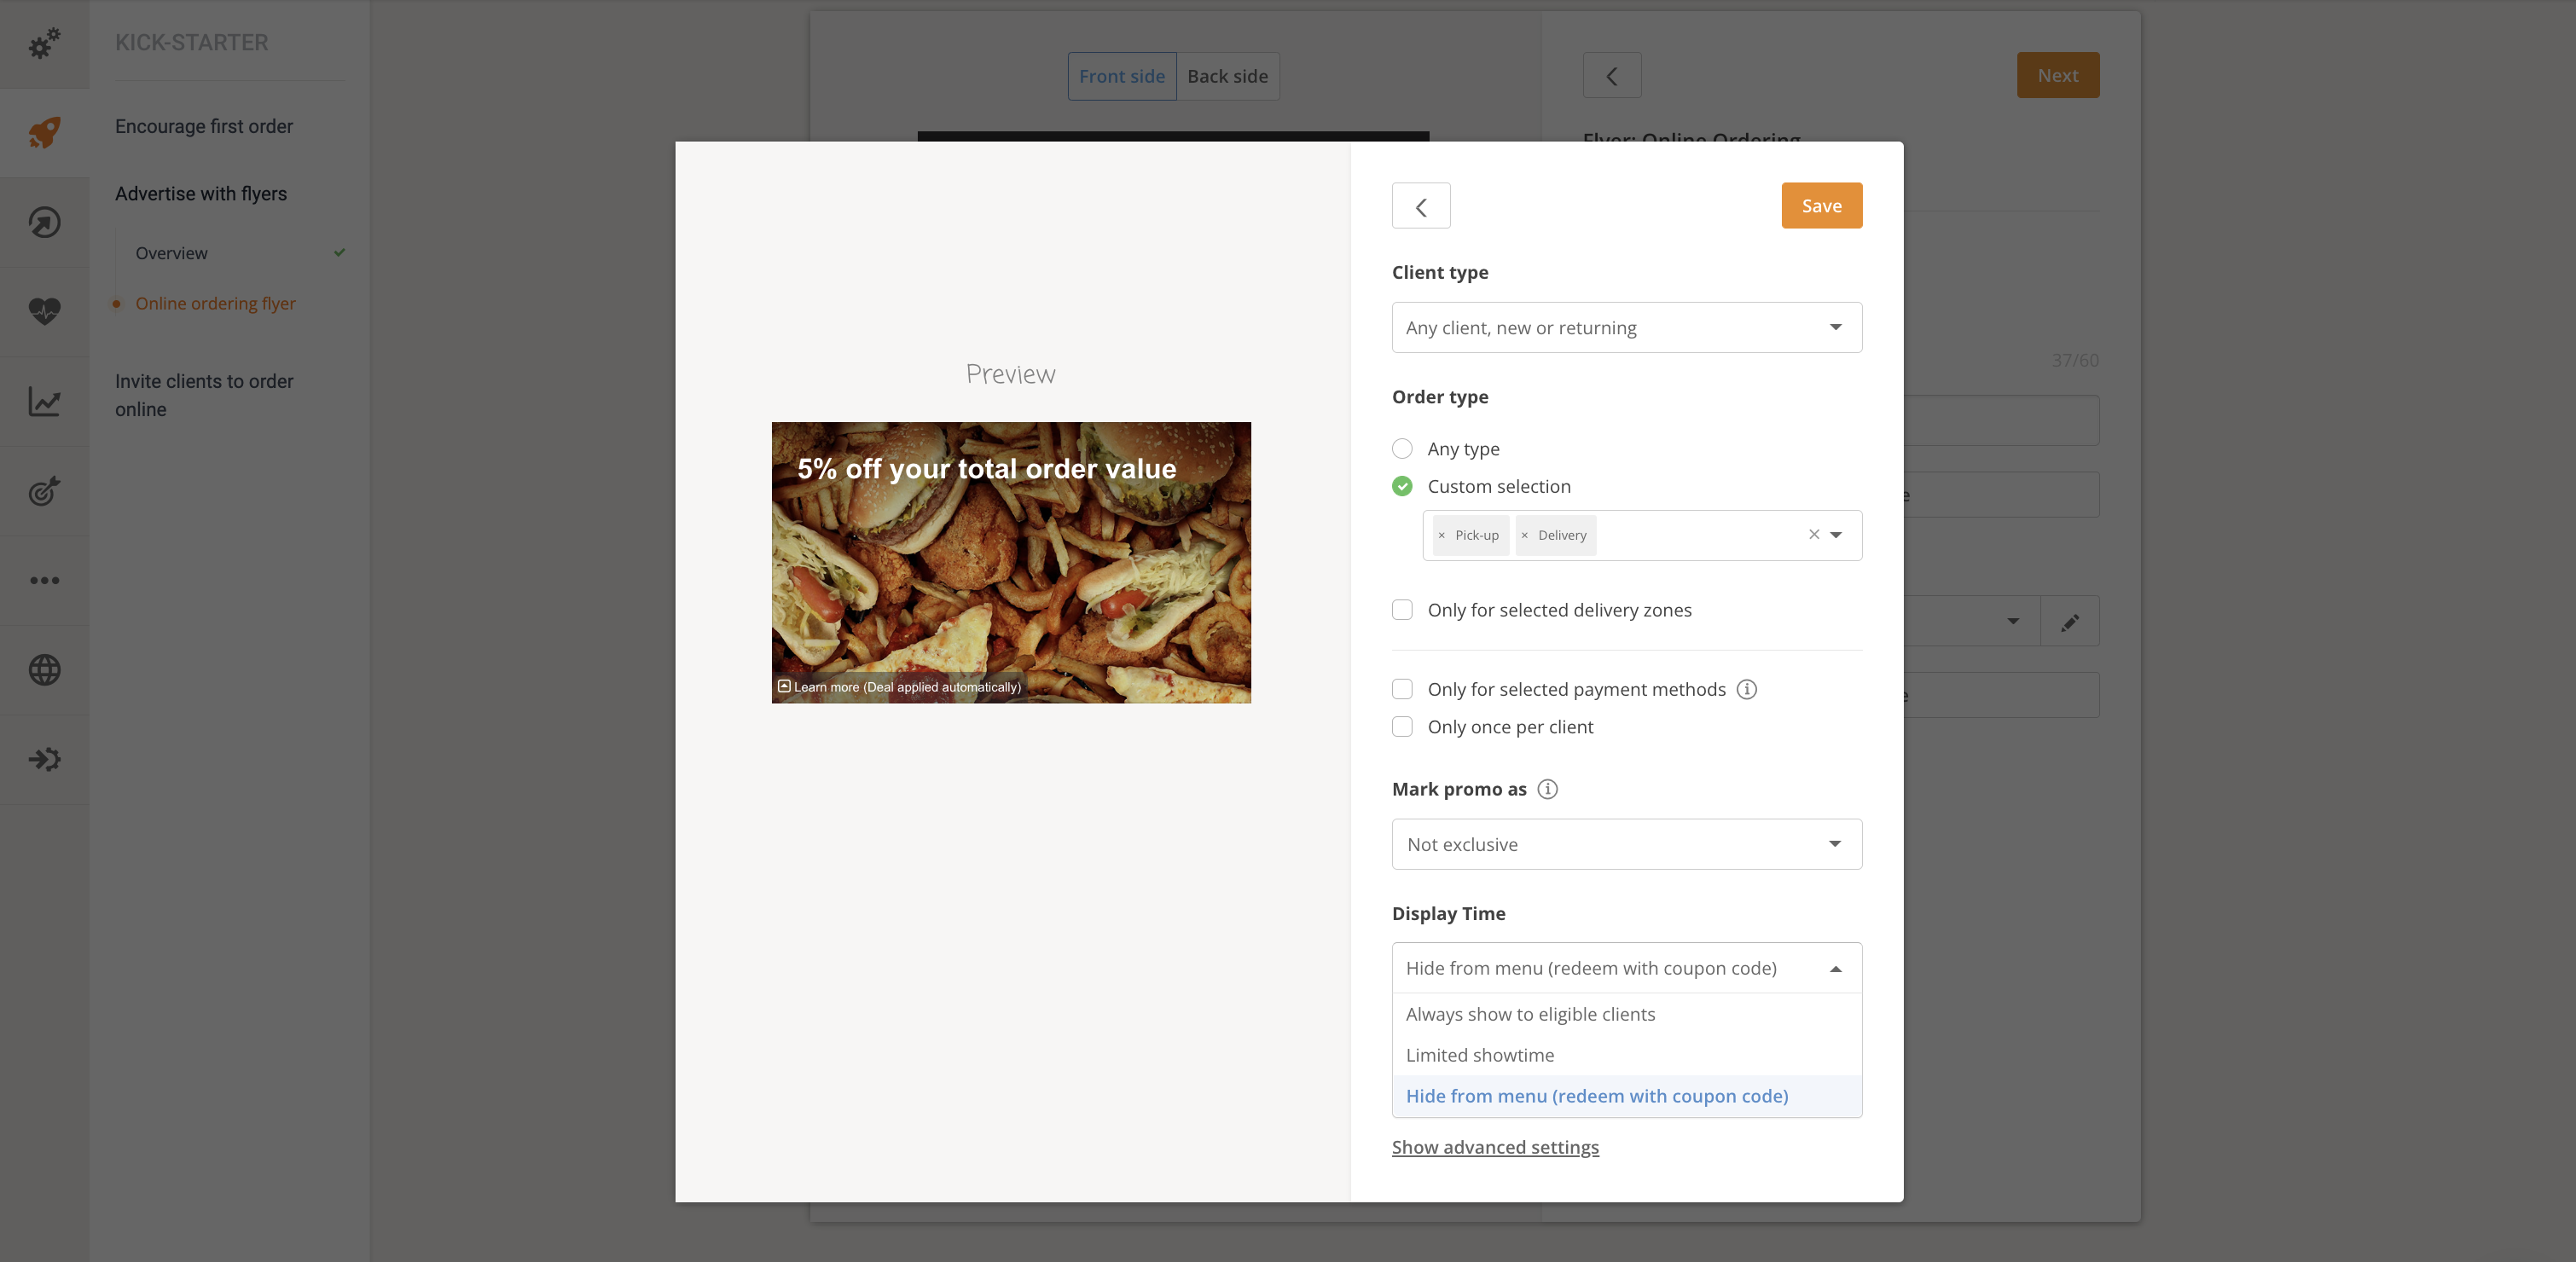Open the three dots more icon

click(x=44, y=580)
